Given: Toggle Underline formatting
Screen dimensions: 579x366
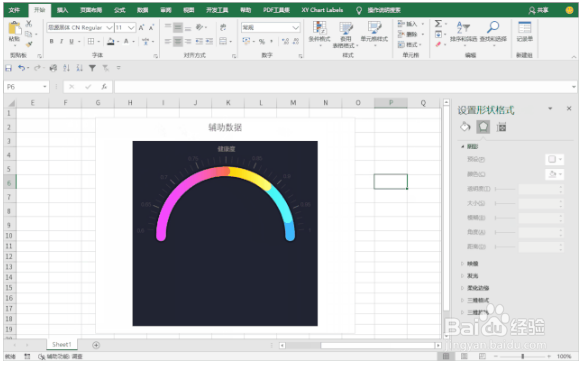Looking at the screenshot, I should tap(71, 41).
